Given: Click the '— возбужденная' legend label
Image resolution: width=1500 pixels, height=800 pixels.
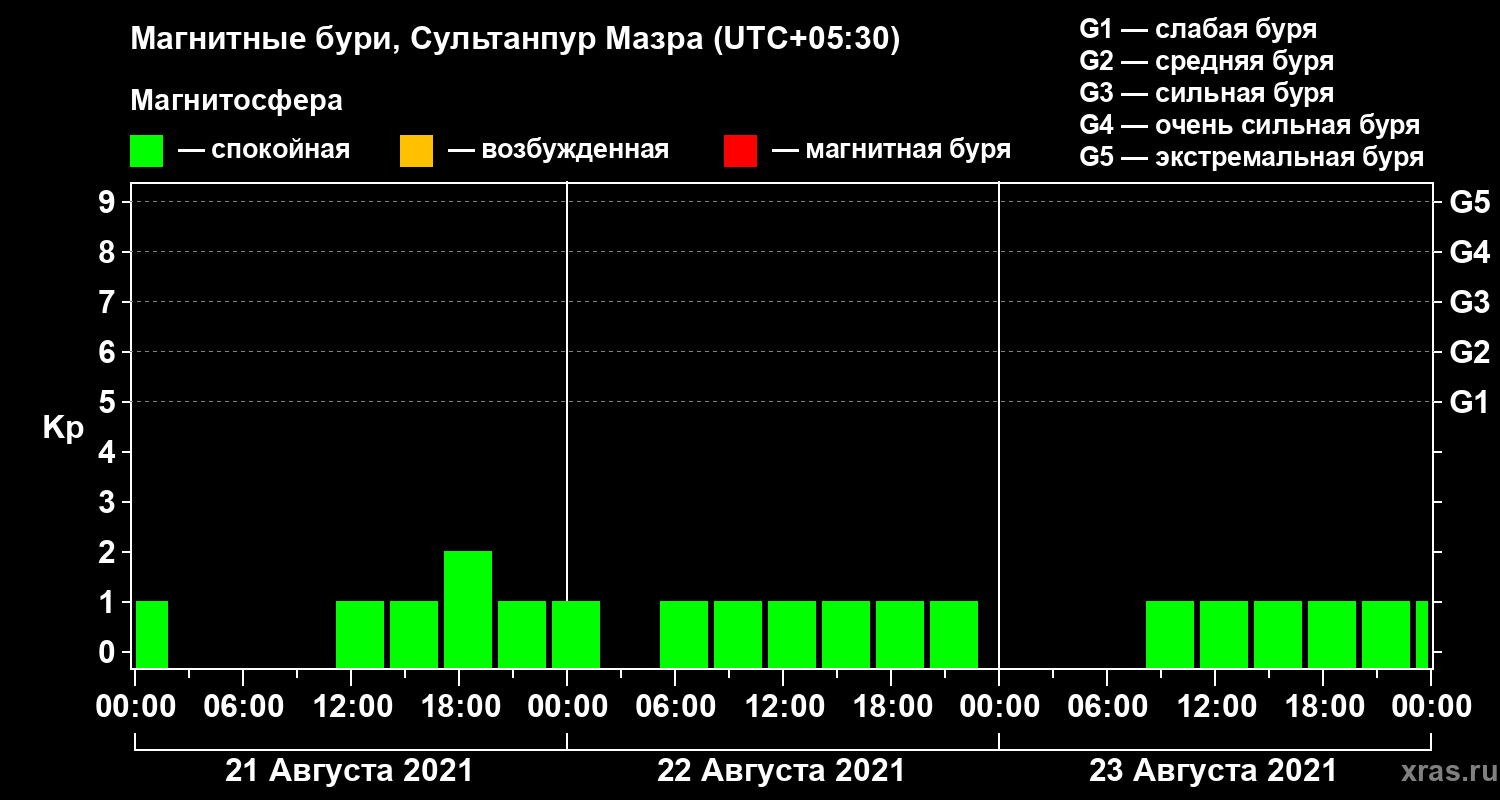Looking at the screenshot, I should coord(558,151).
